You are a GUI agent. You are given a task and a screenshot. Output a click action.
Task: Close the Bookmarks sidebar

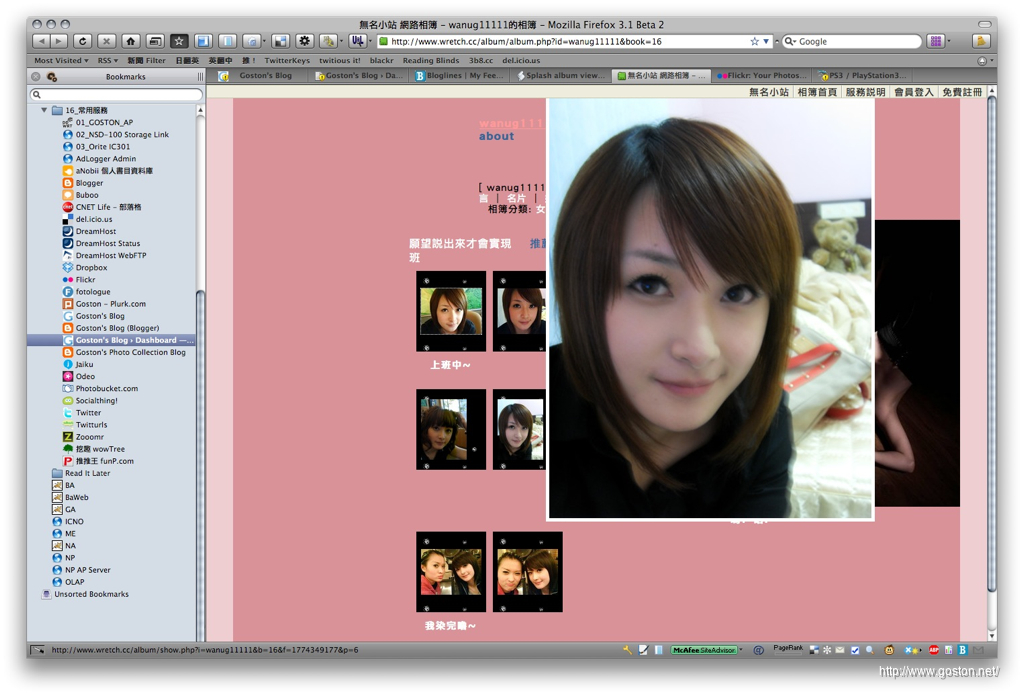[x=36, y=76]
